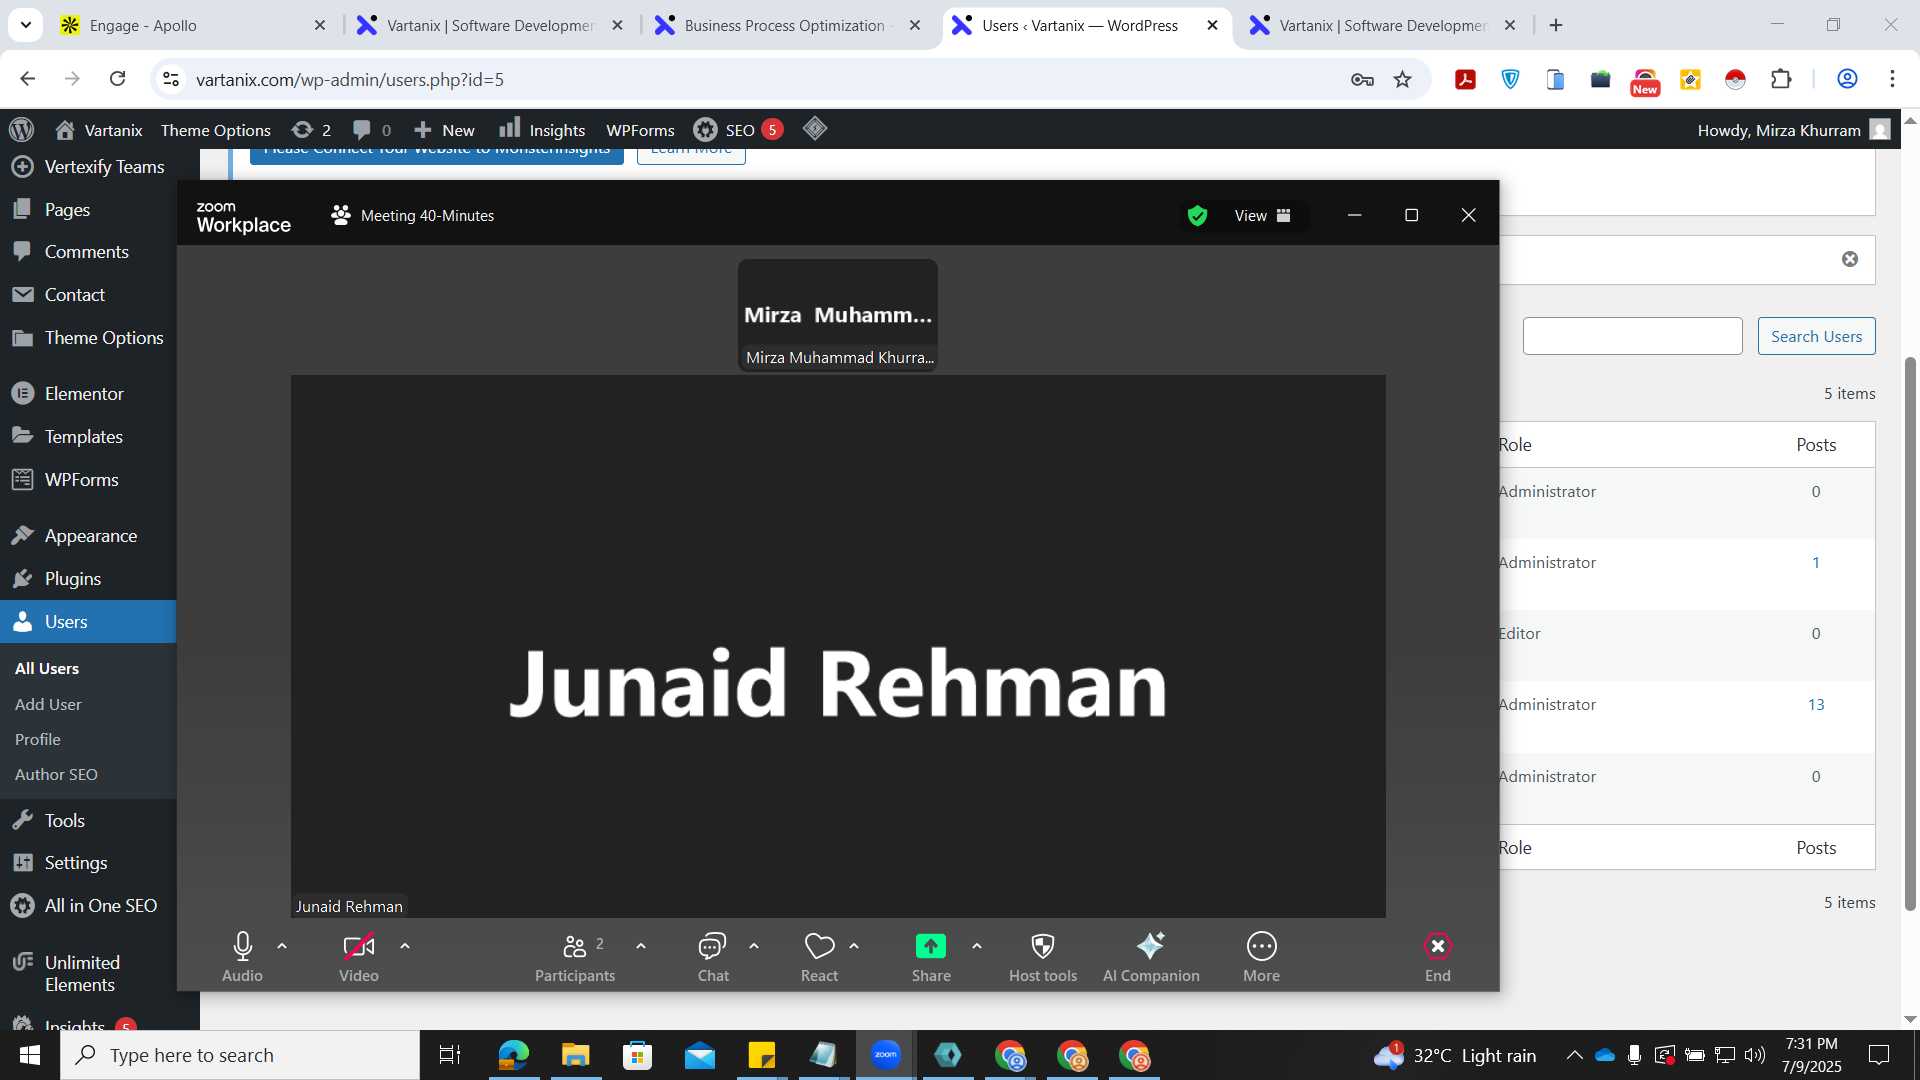Expand reactions options arrow
The image size is (1920, 1080).
coord(854,946)
